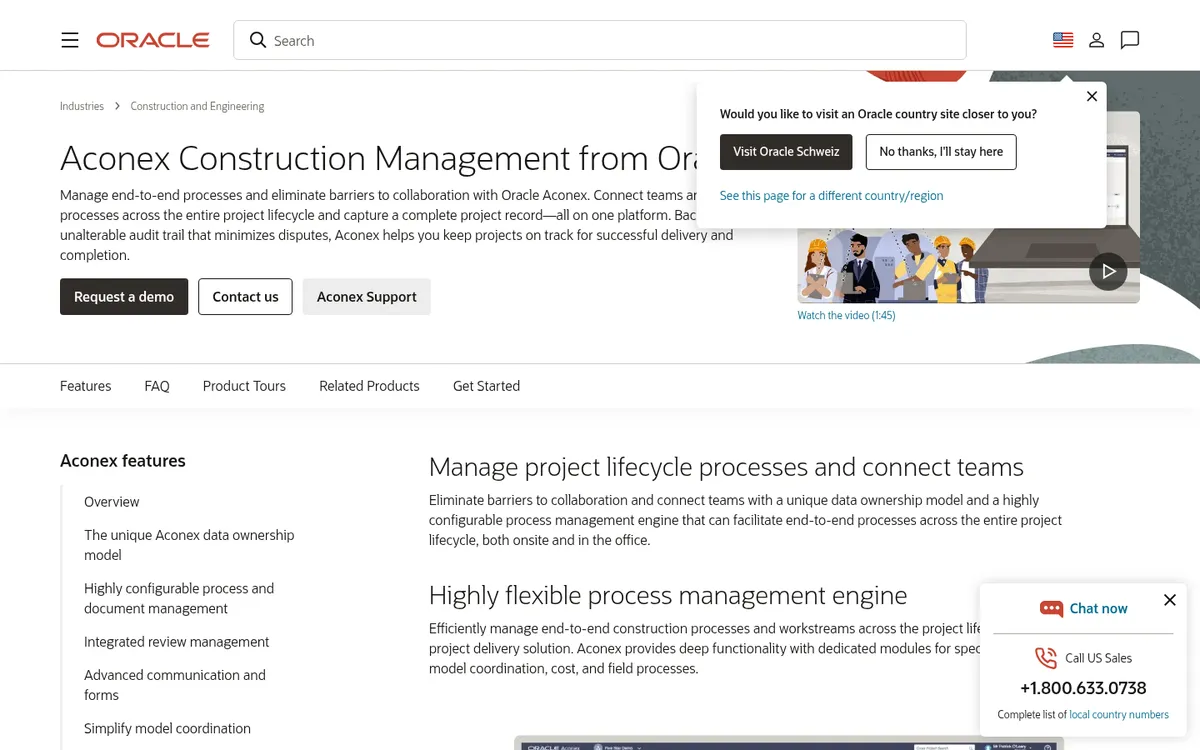Open Construction and Engineering breadcrumb

tap(197, 106)
